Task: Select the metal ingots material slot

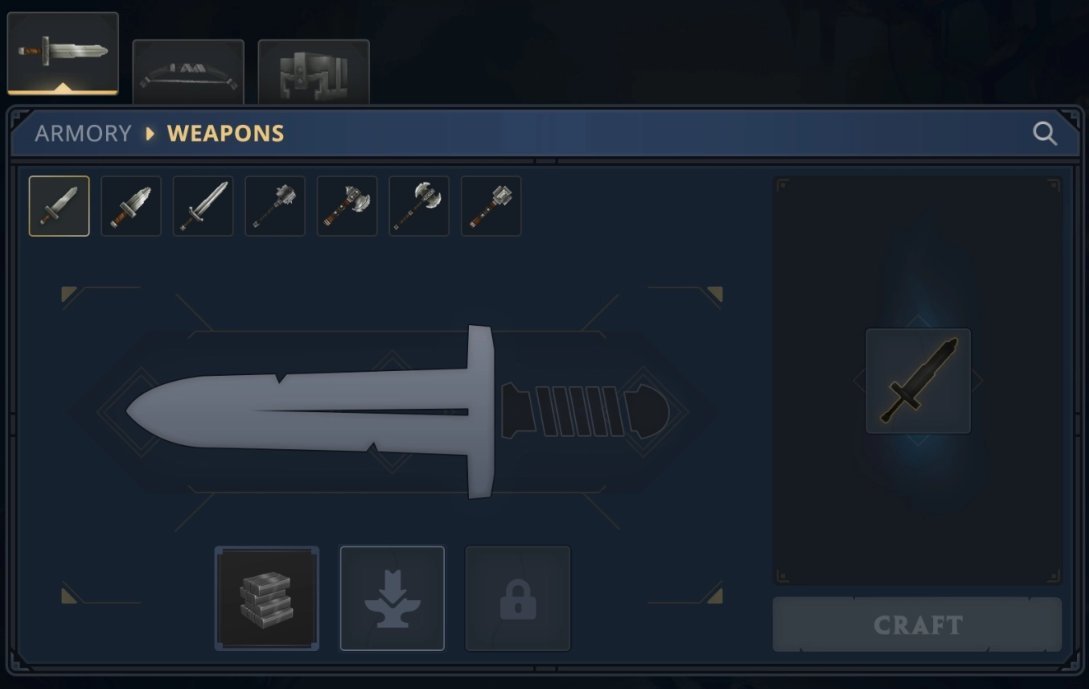Action: [267, 599]
